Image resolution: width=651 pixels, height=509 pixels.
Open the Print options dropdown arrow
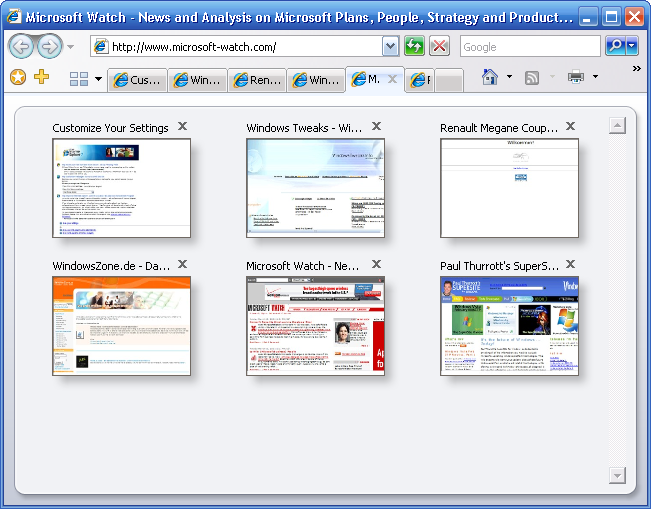[x=595, y=77]
